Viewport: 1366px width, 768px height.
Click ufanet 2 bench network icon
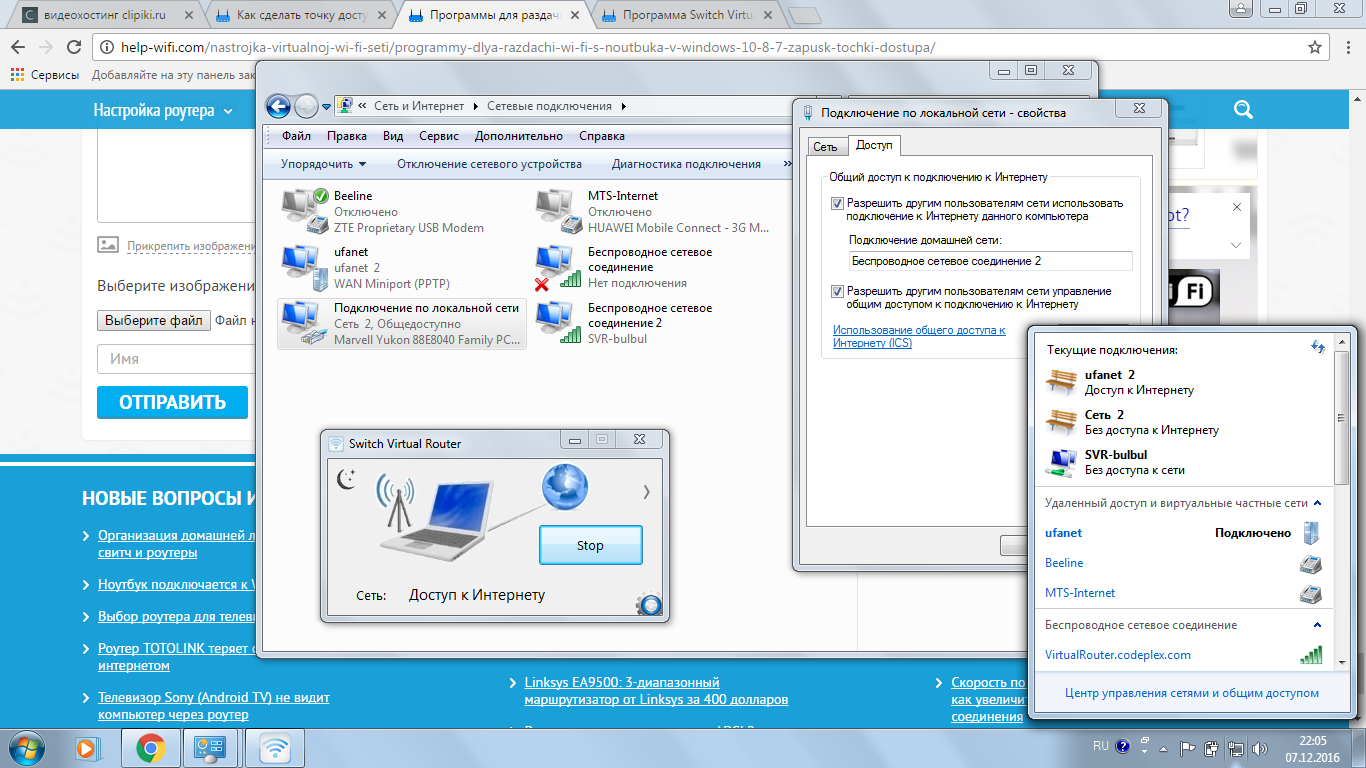[x=1061, y=382]
